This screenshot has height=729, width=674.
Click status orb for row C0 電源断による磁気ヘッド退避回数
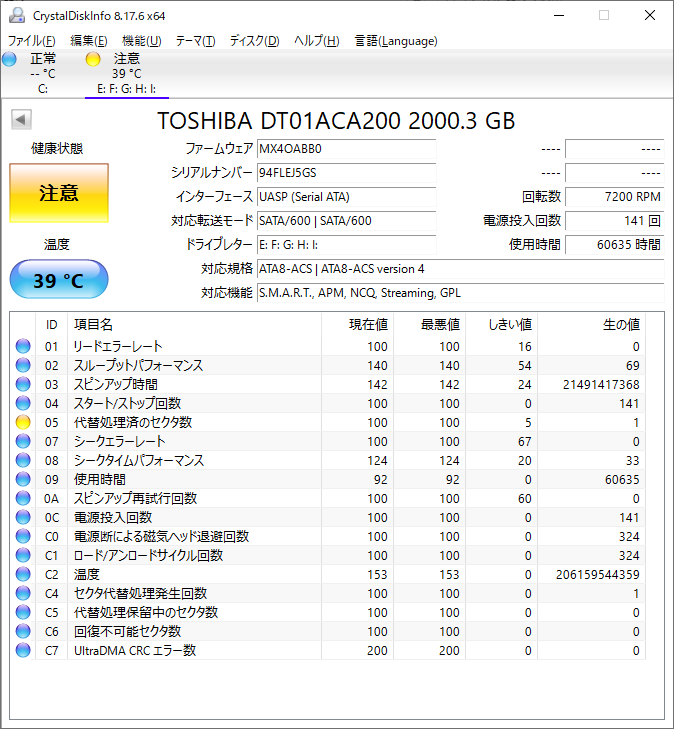point(23,537)
